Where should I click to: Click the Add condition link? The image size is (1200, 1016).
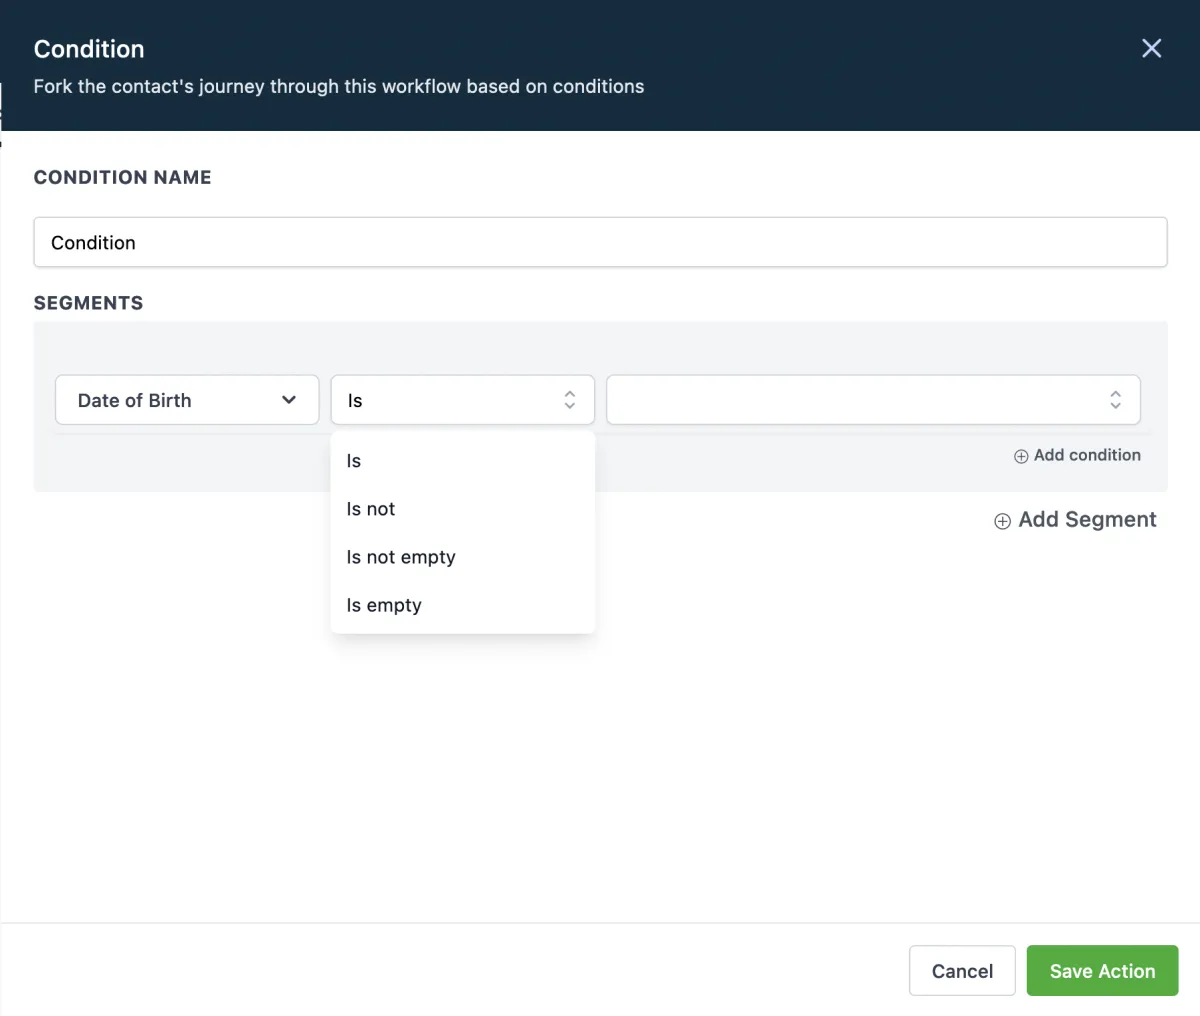(x=1086, y=455)
